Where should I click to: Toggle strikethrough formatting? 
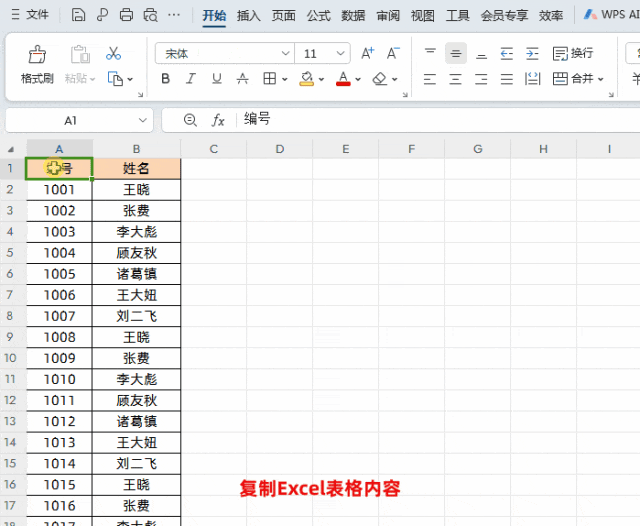[242, 78]
